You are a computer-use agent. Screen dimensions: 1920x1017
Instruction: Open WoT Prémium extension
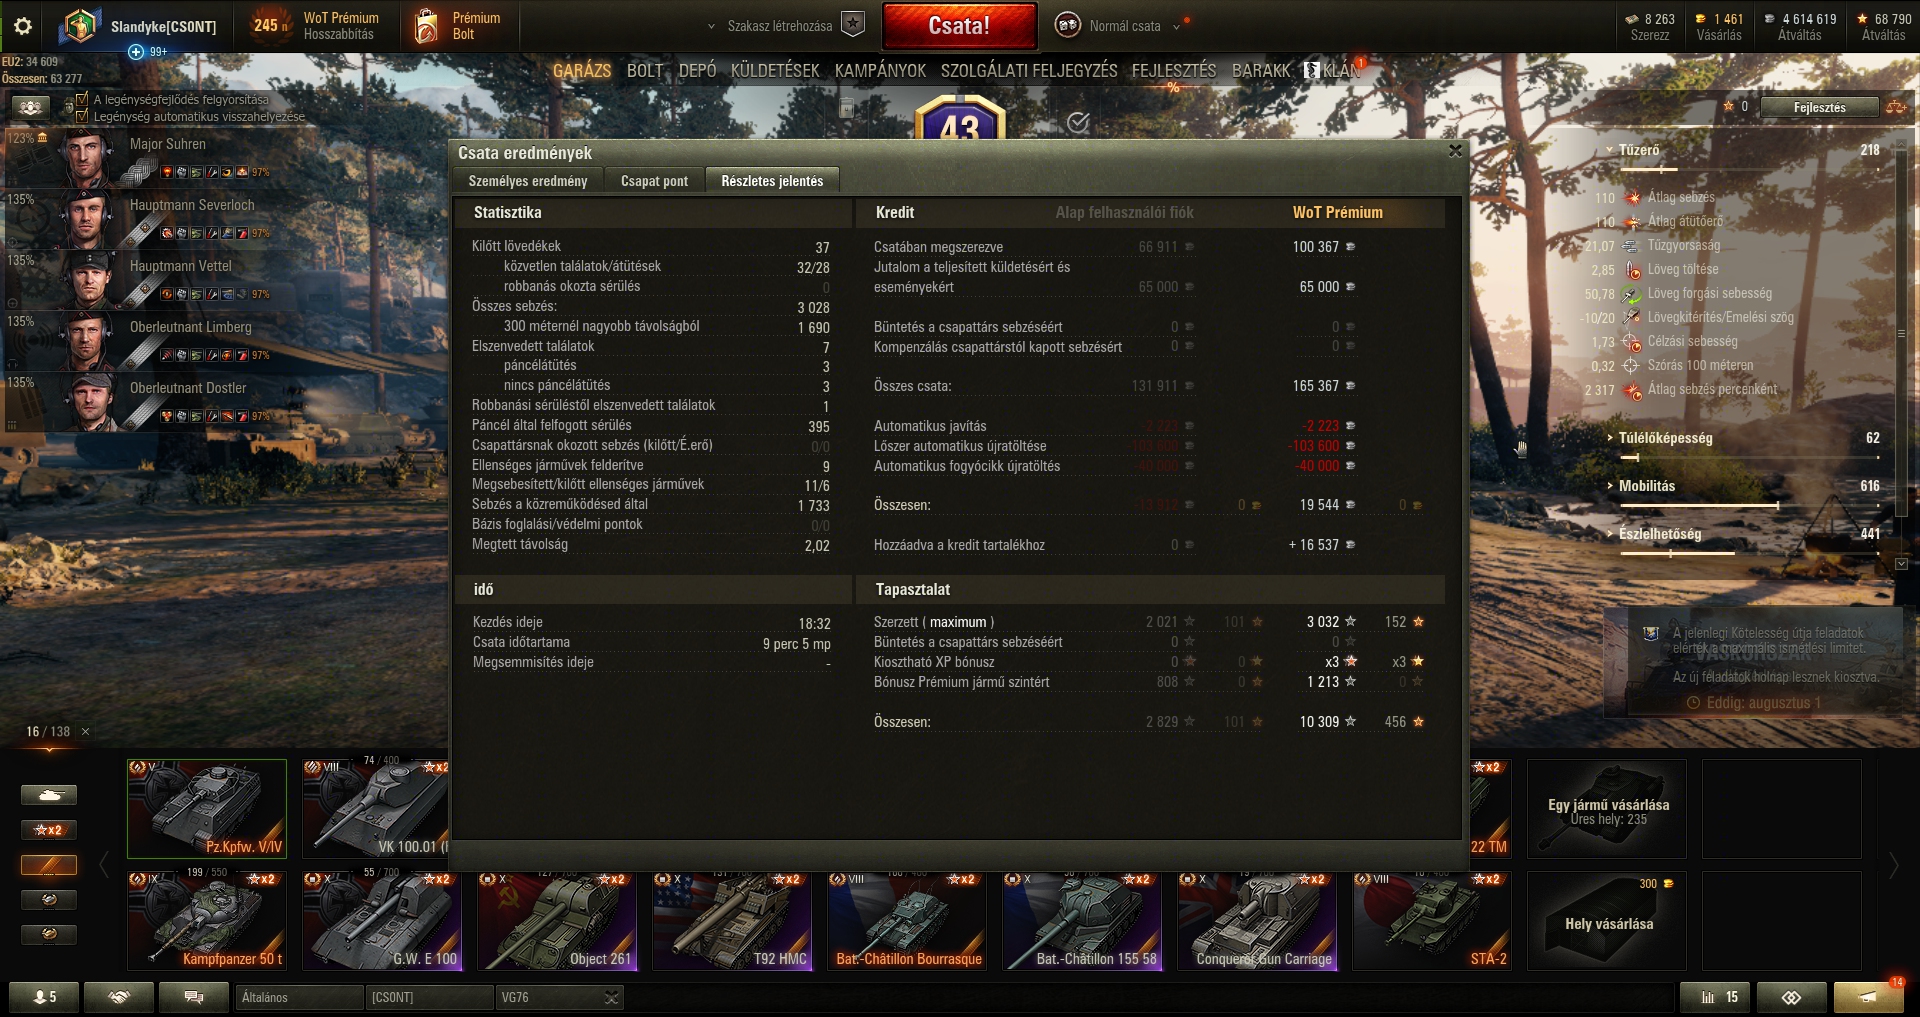340,26
